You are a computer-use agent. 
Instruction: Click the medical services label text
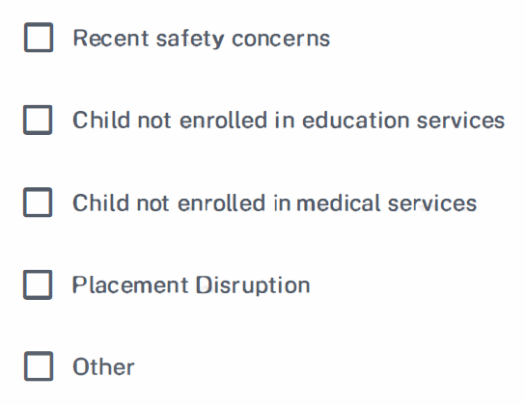(x=274, y=203)
